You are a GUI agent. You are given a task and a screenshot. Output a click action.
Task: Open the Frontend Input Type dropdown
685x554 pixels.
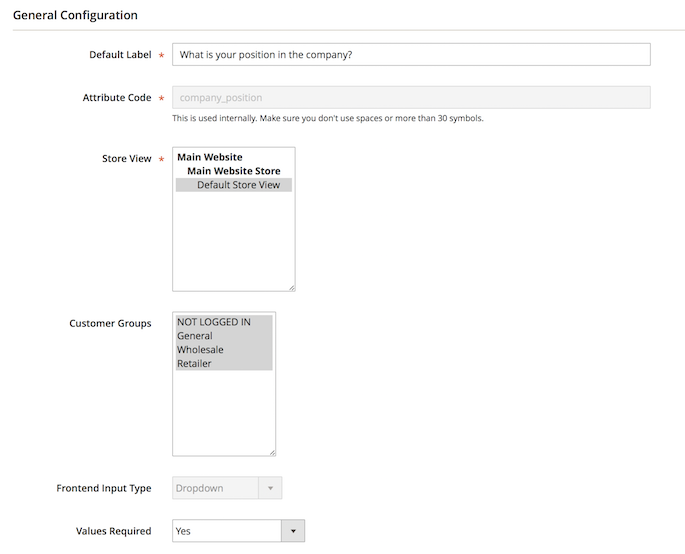(215, 488)
